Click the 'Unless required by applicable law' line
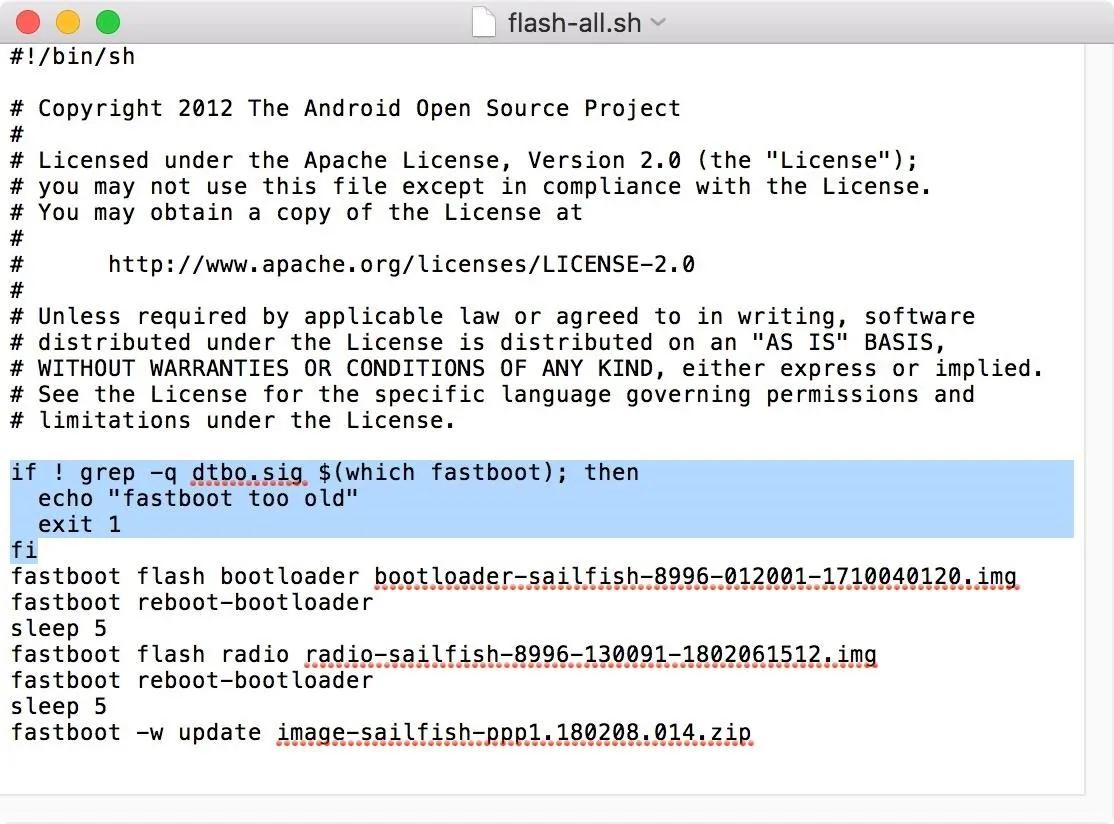 (492, 316)
